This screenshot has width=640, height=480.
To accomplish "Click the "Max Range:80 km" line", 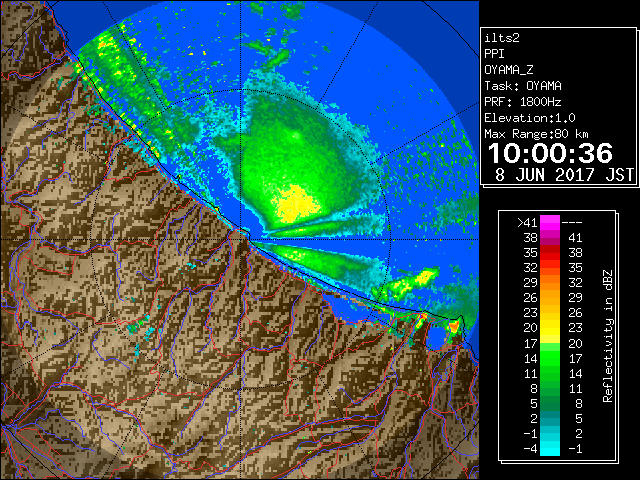I will click(x=536, y=134).
